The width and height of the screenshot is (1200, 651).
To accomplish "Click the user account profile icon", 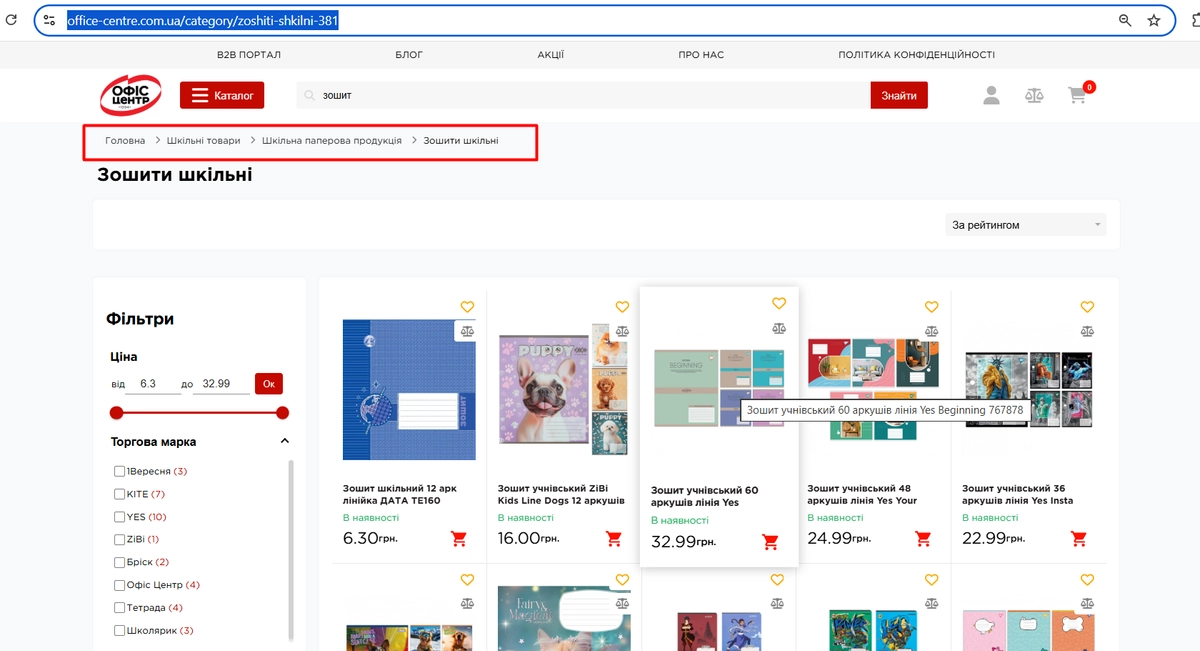I will point(991,95).
